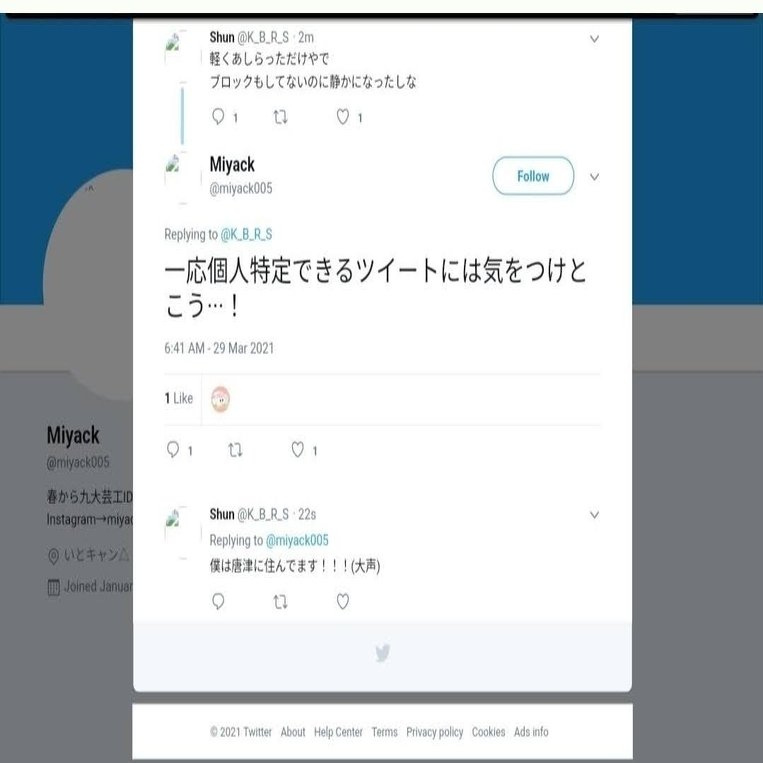Like Miyack's main tweet
The image size is (763, 763).
click(298, 450)
